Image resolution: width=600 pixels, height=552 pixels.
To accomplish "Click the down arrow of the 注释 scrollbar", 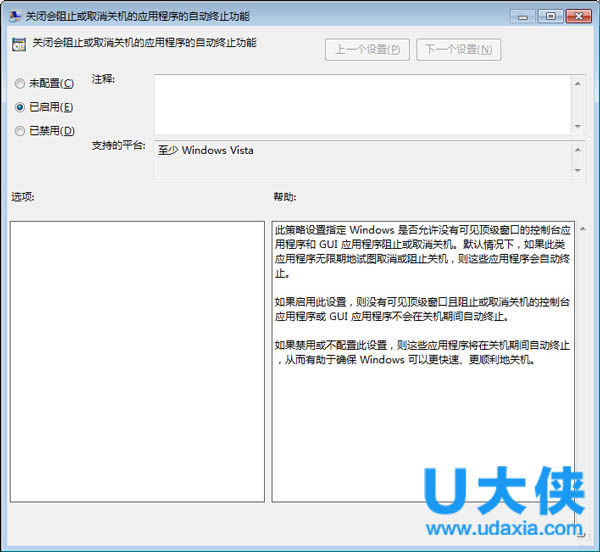I will 577,125.
